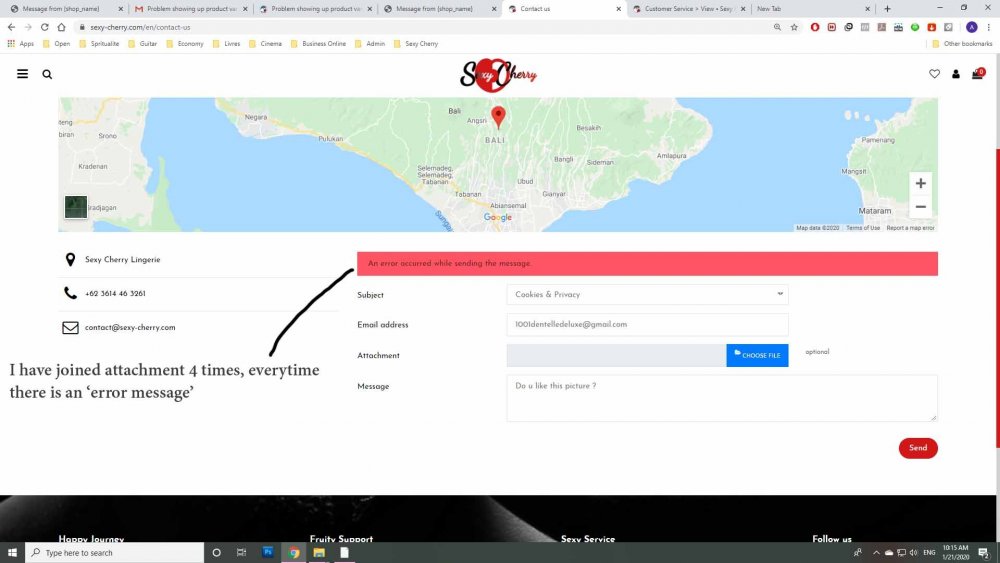Click the red Opera extension icon
The width and height of the screenshot is (1000, 563).
pos(814,27)
